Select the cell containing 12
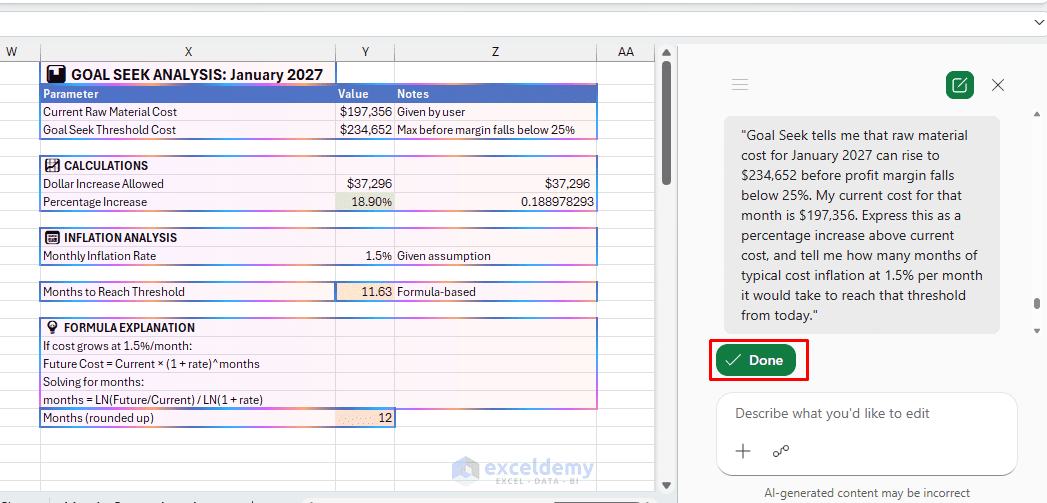Screen dimensions: 1047x503 [x=365, y=418]
